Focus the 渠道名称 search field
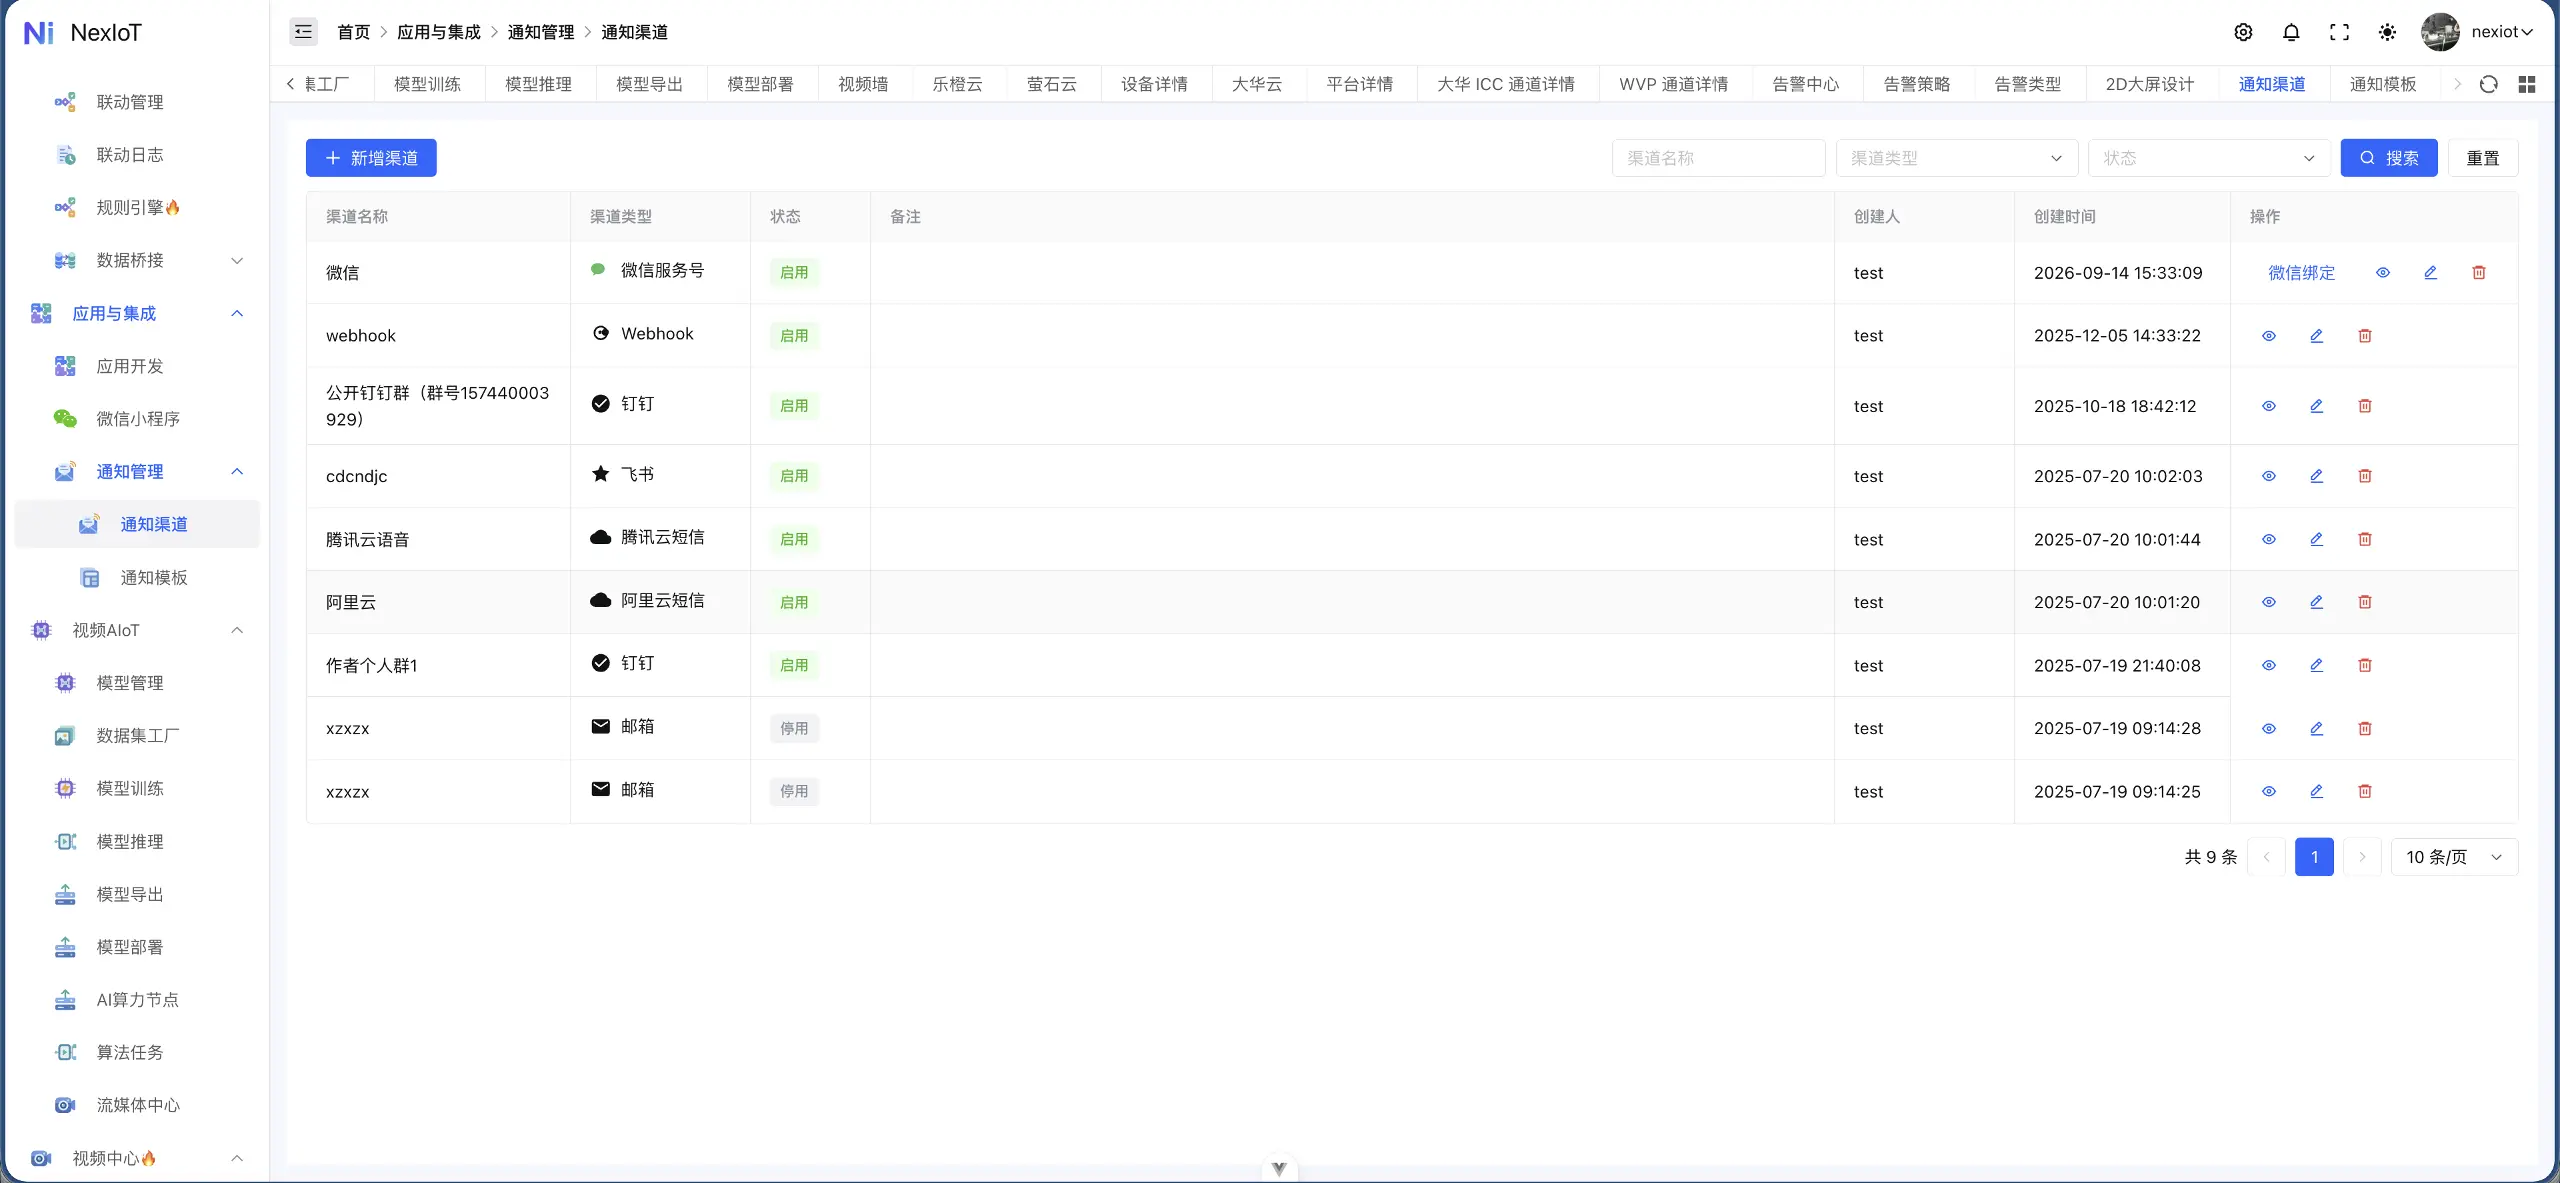This screenshot has height=1183, width=2560. pyautogui.click(x=1718, y=158)
